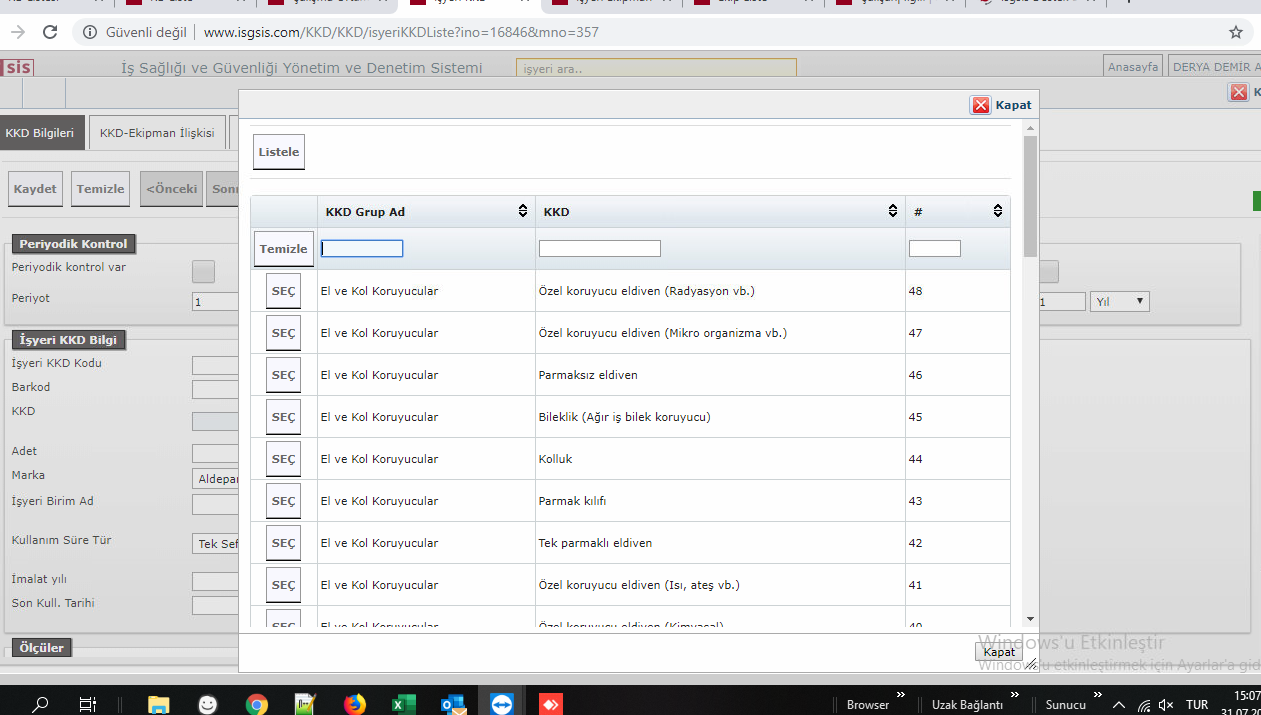Image resolution: width=1261 pixels, height=715 pixels.
Task: Expand the Marka dropdown showing Aldepa
Action: coord(216,479)
